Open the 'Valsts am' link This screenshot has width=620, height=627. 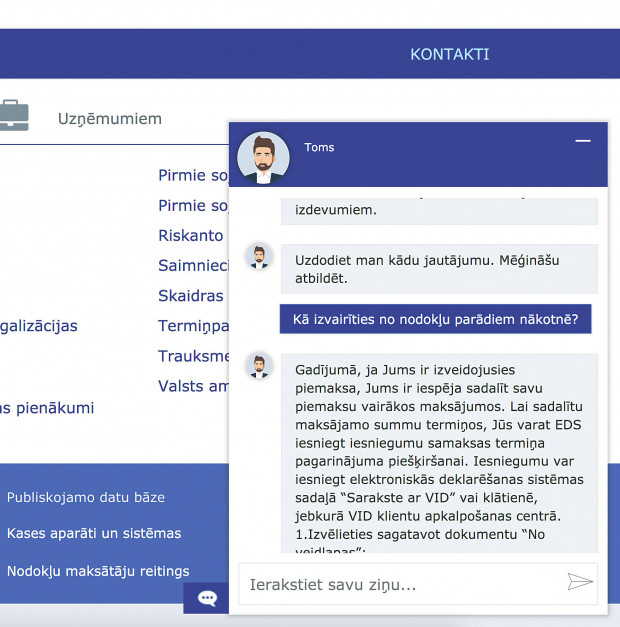pyautogui.click(x=193, y=386)
